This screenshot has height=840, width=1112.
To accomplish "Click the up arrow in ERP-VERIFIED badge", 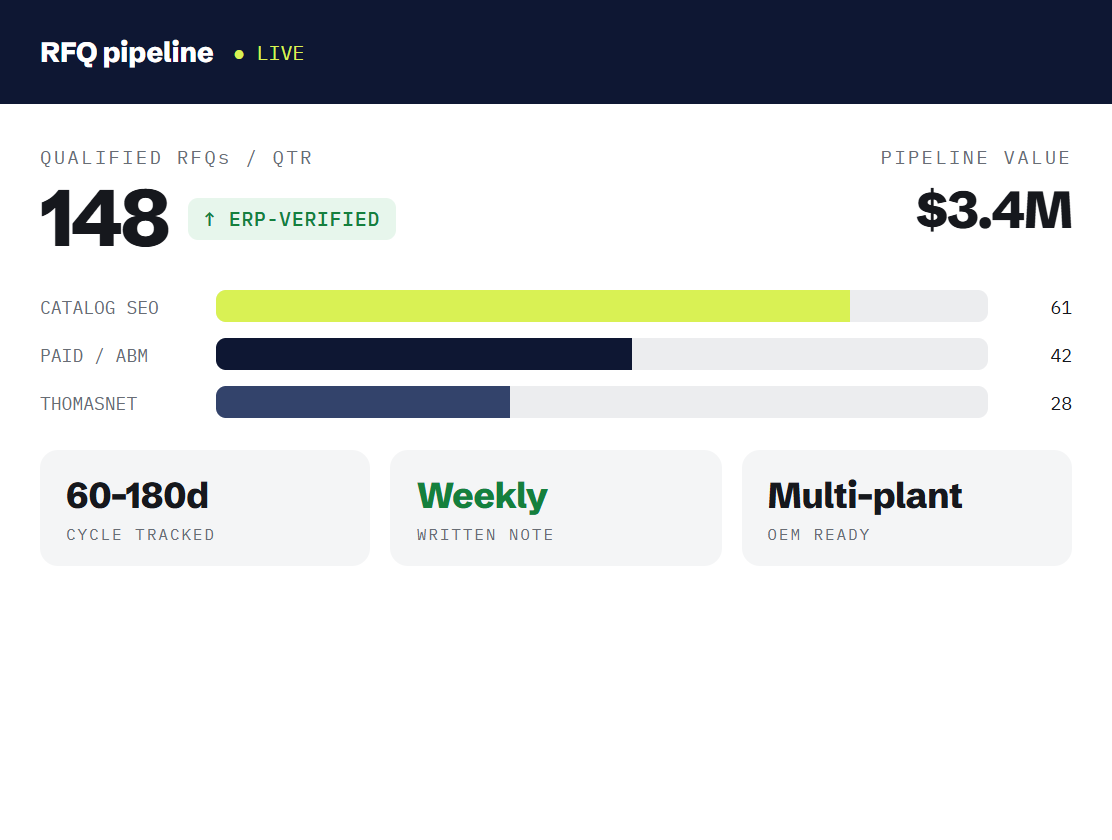I will point(209,219).
